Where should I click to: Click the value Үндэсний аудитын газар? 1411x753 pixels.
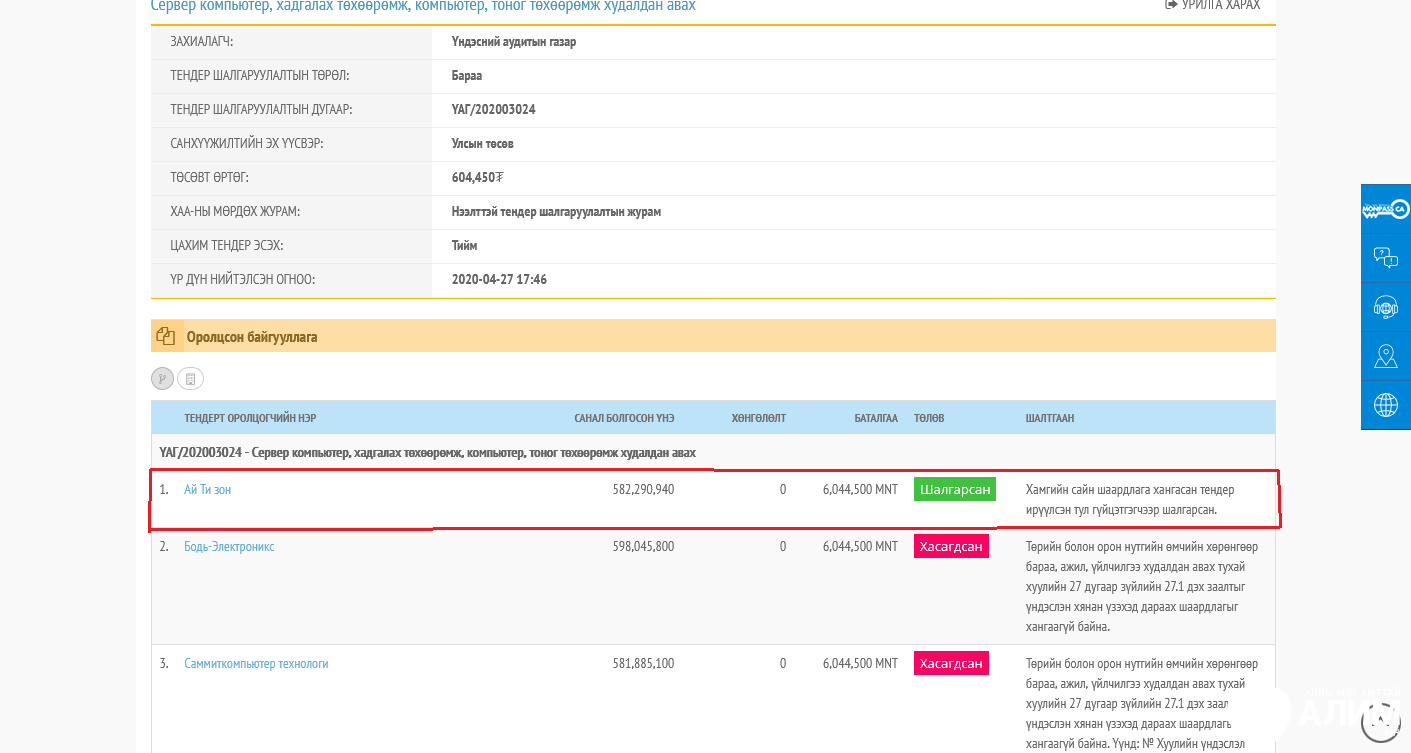click(514, 42)
